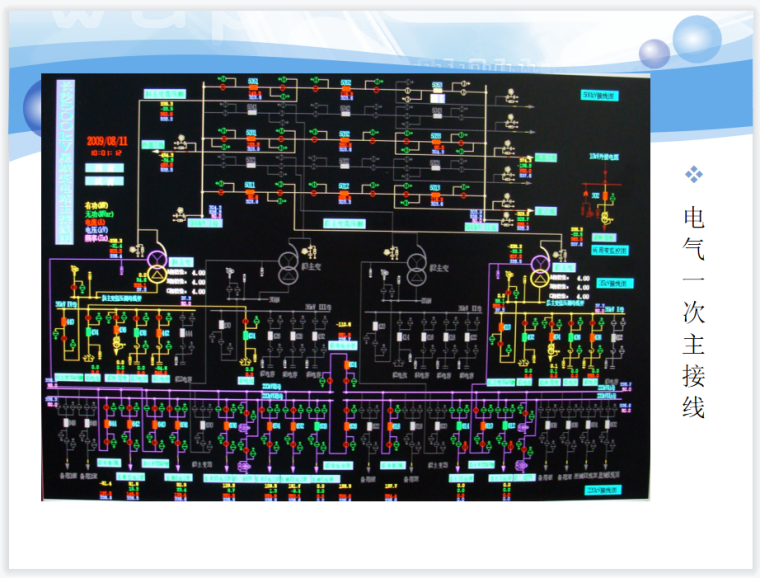
Task: Click the red 2009/08/11 date display
Action: click(x=107, y=141)
